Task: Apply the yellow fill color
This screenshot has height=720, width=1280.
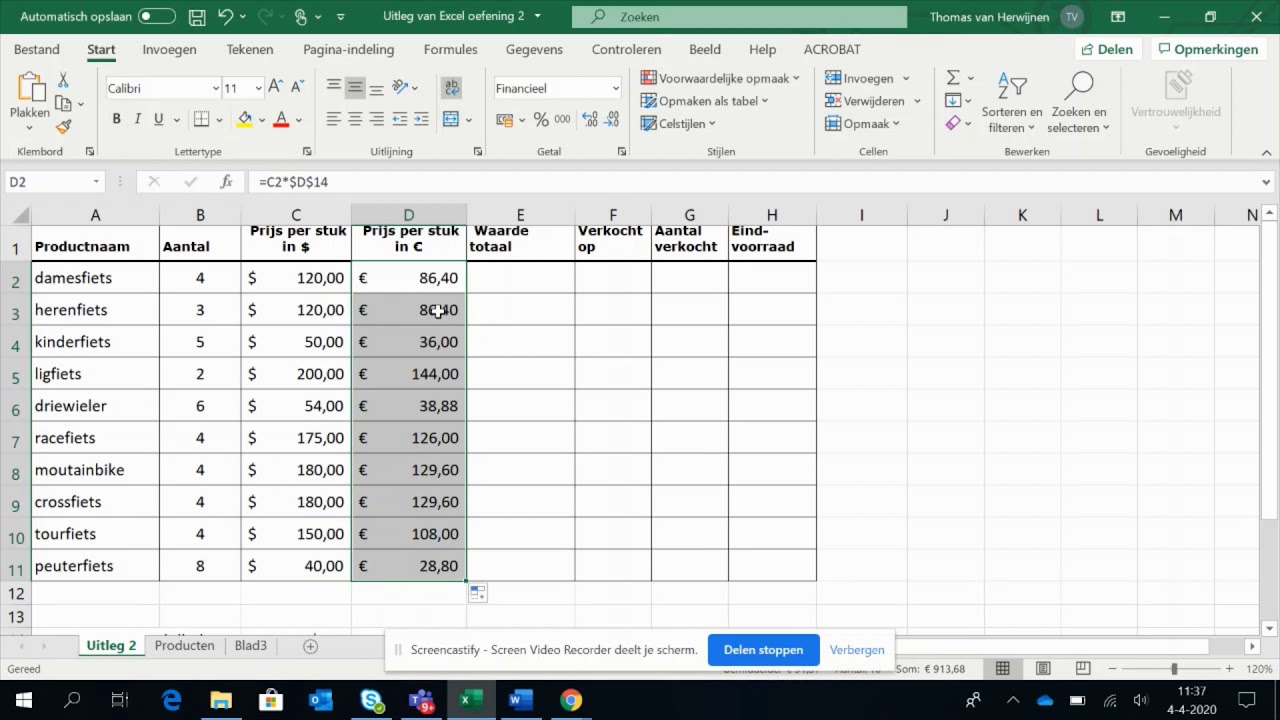Action: click(x=244, y=119)
